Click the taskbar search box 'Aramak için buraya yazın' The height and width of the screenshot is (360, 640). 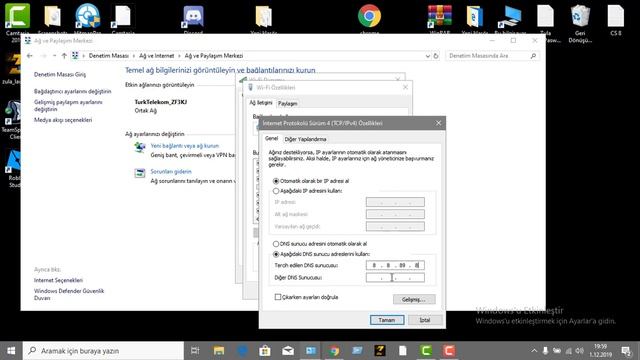point(103,351)
